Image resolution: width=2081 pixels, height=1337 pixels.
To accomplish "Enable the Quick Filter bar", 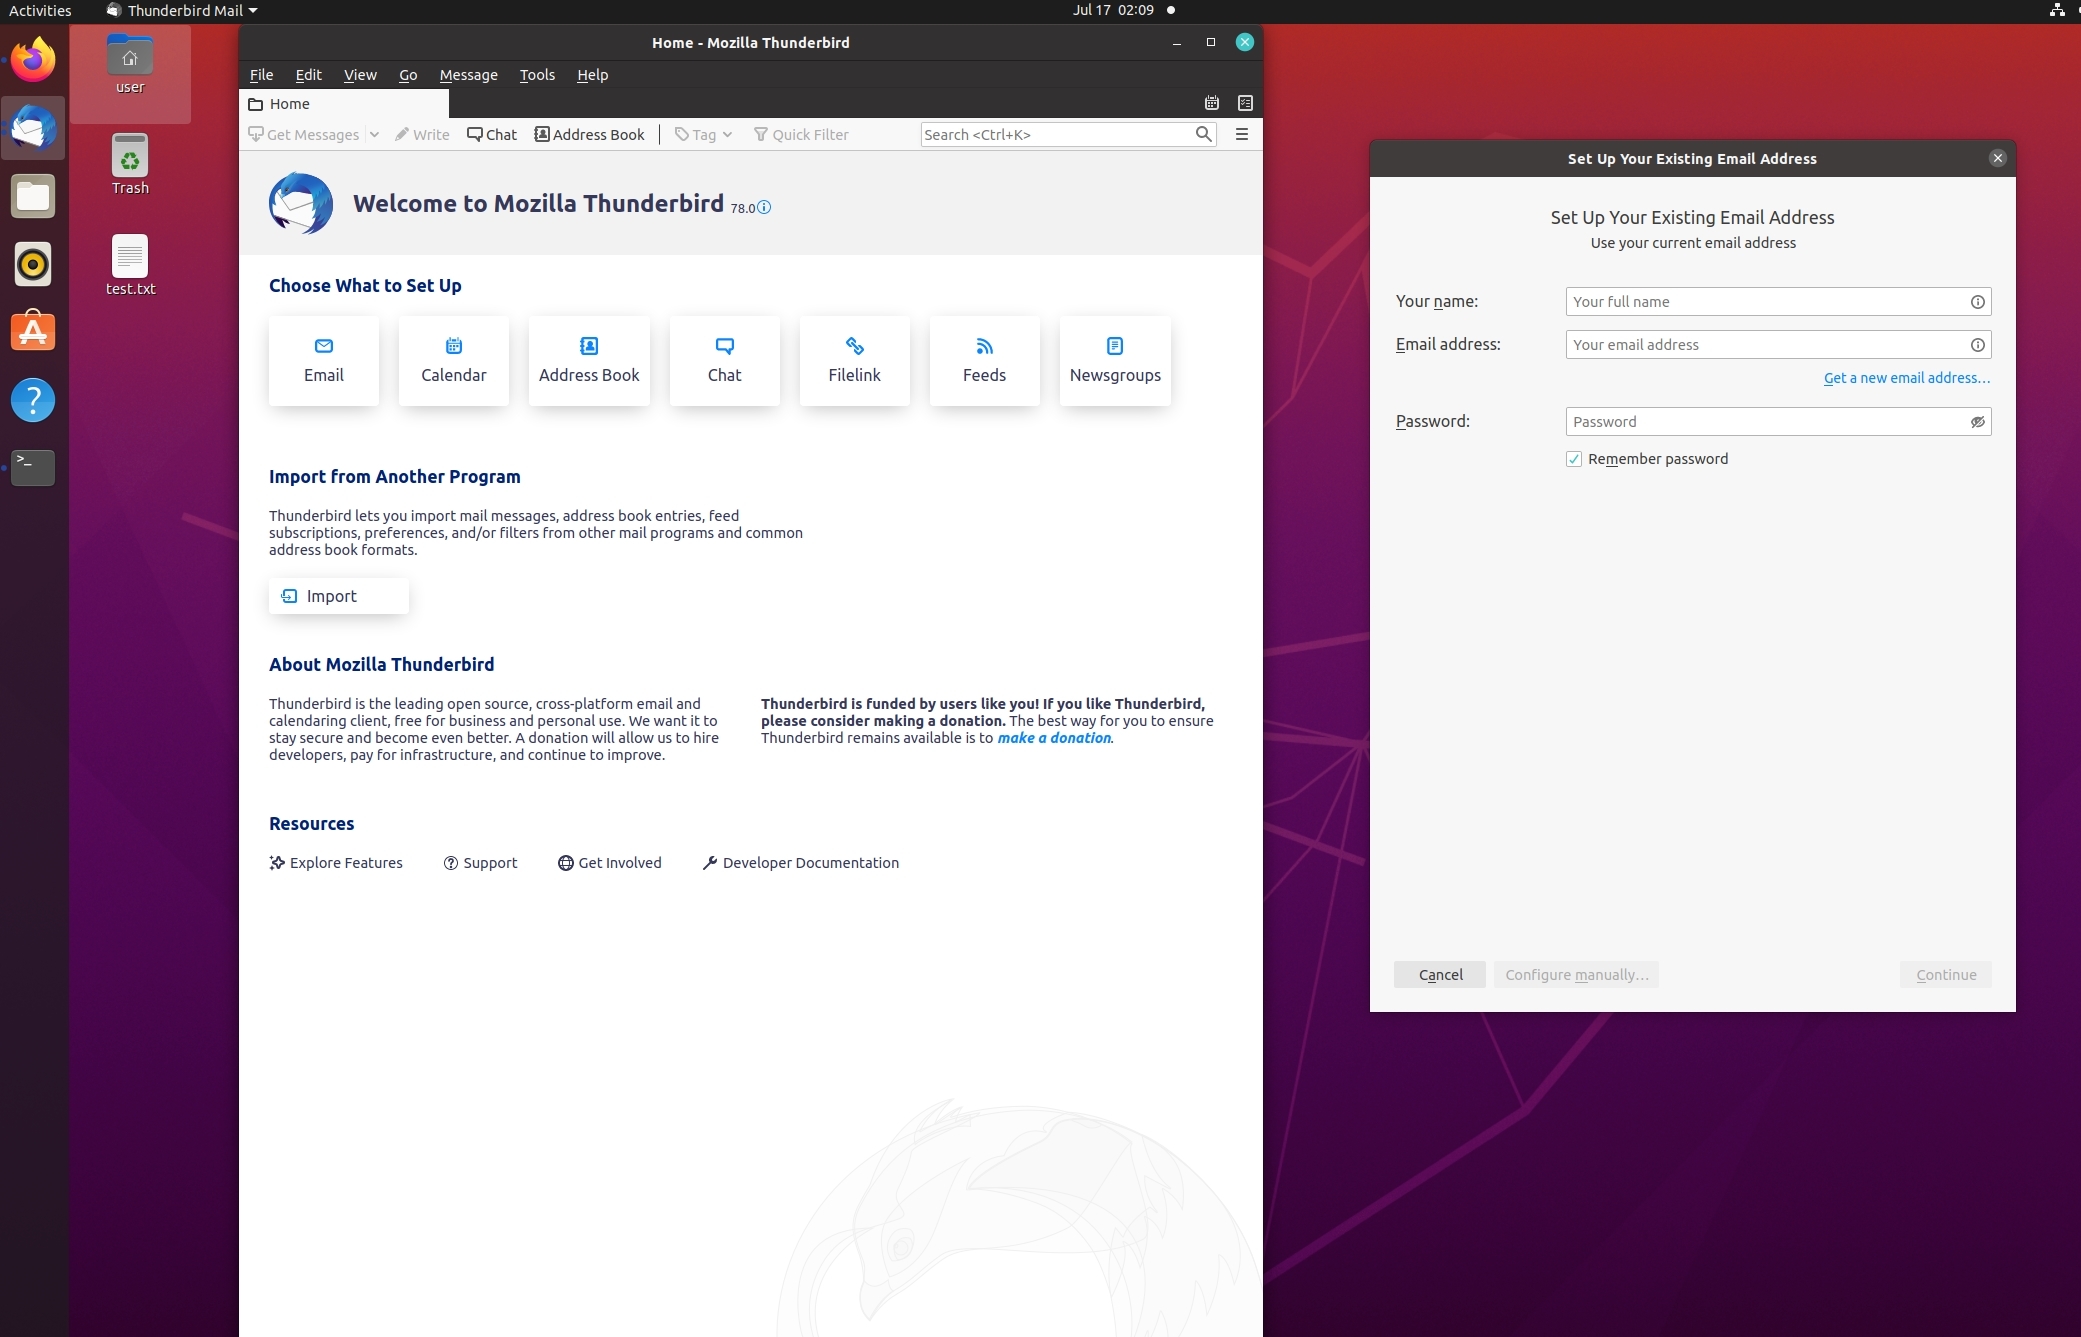I will pos(800,134).
